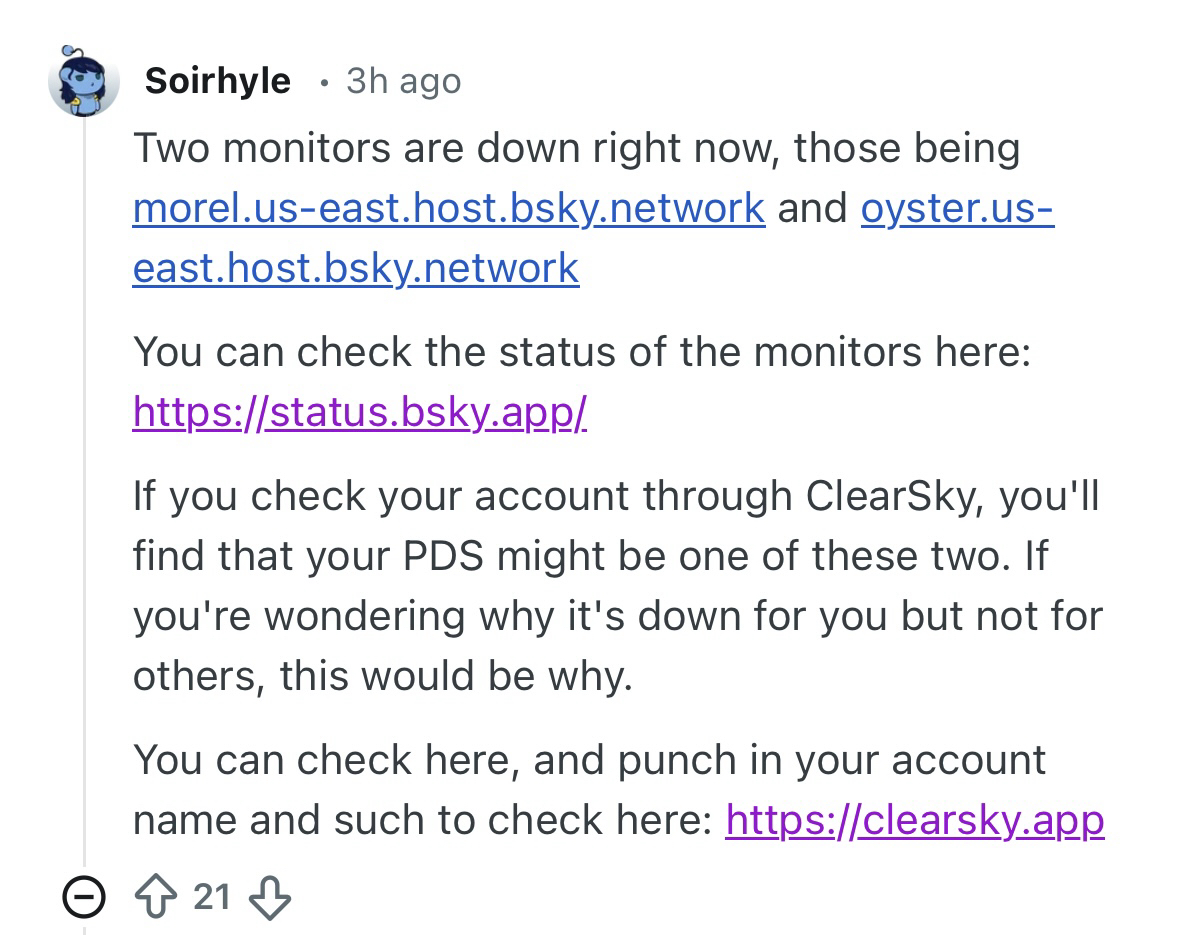This screenshot has width=1179, height=935.
Task: Collapse the comment with the minus circle
Action: click(x=84, y=899)
